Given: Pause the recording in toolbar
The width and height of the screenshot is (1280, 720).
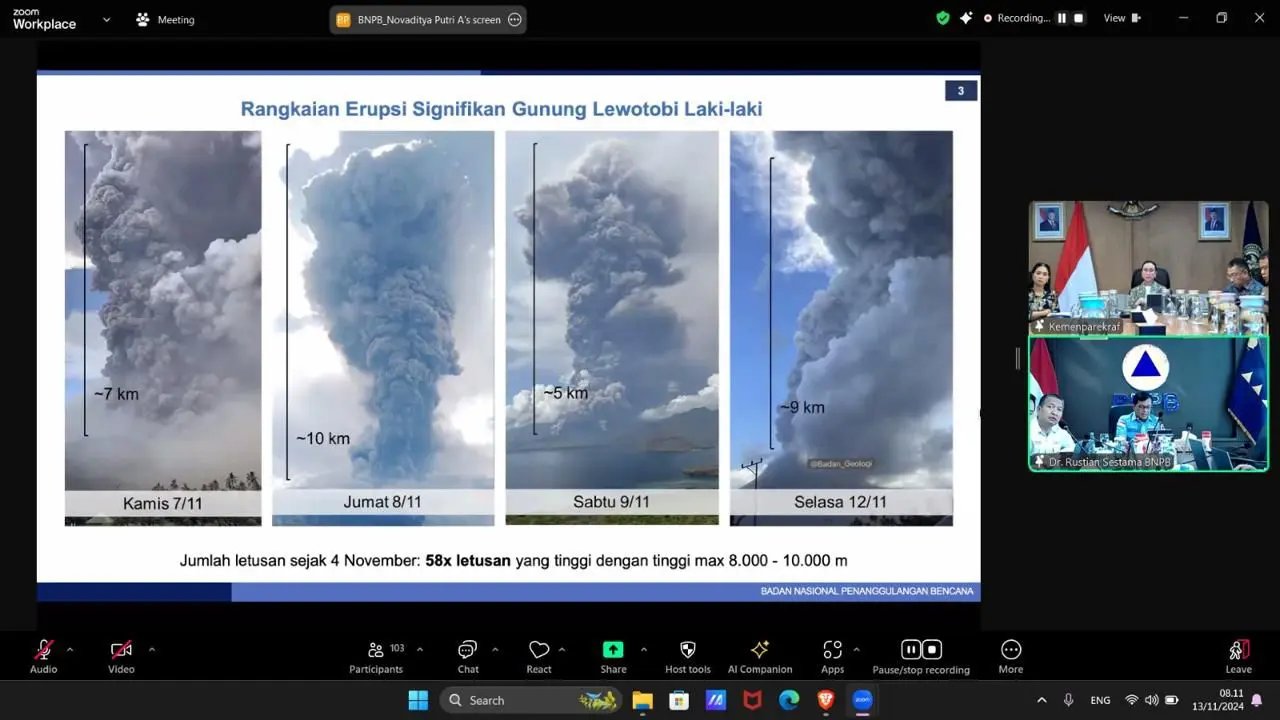Looking at the screenshot, I should point(910,650).
